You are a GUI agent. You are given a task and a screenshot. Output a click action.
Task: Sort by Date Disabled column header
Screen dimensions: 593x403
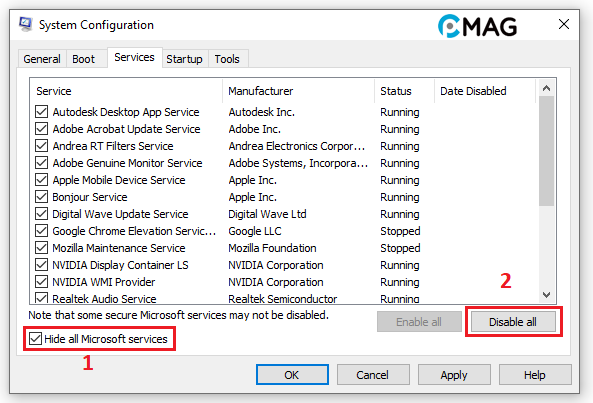coord(485,91)
